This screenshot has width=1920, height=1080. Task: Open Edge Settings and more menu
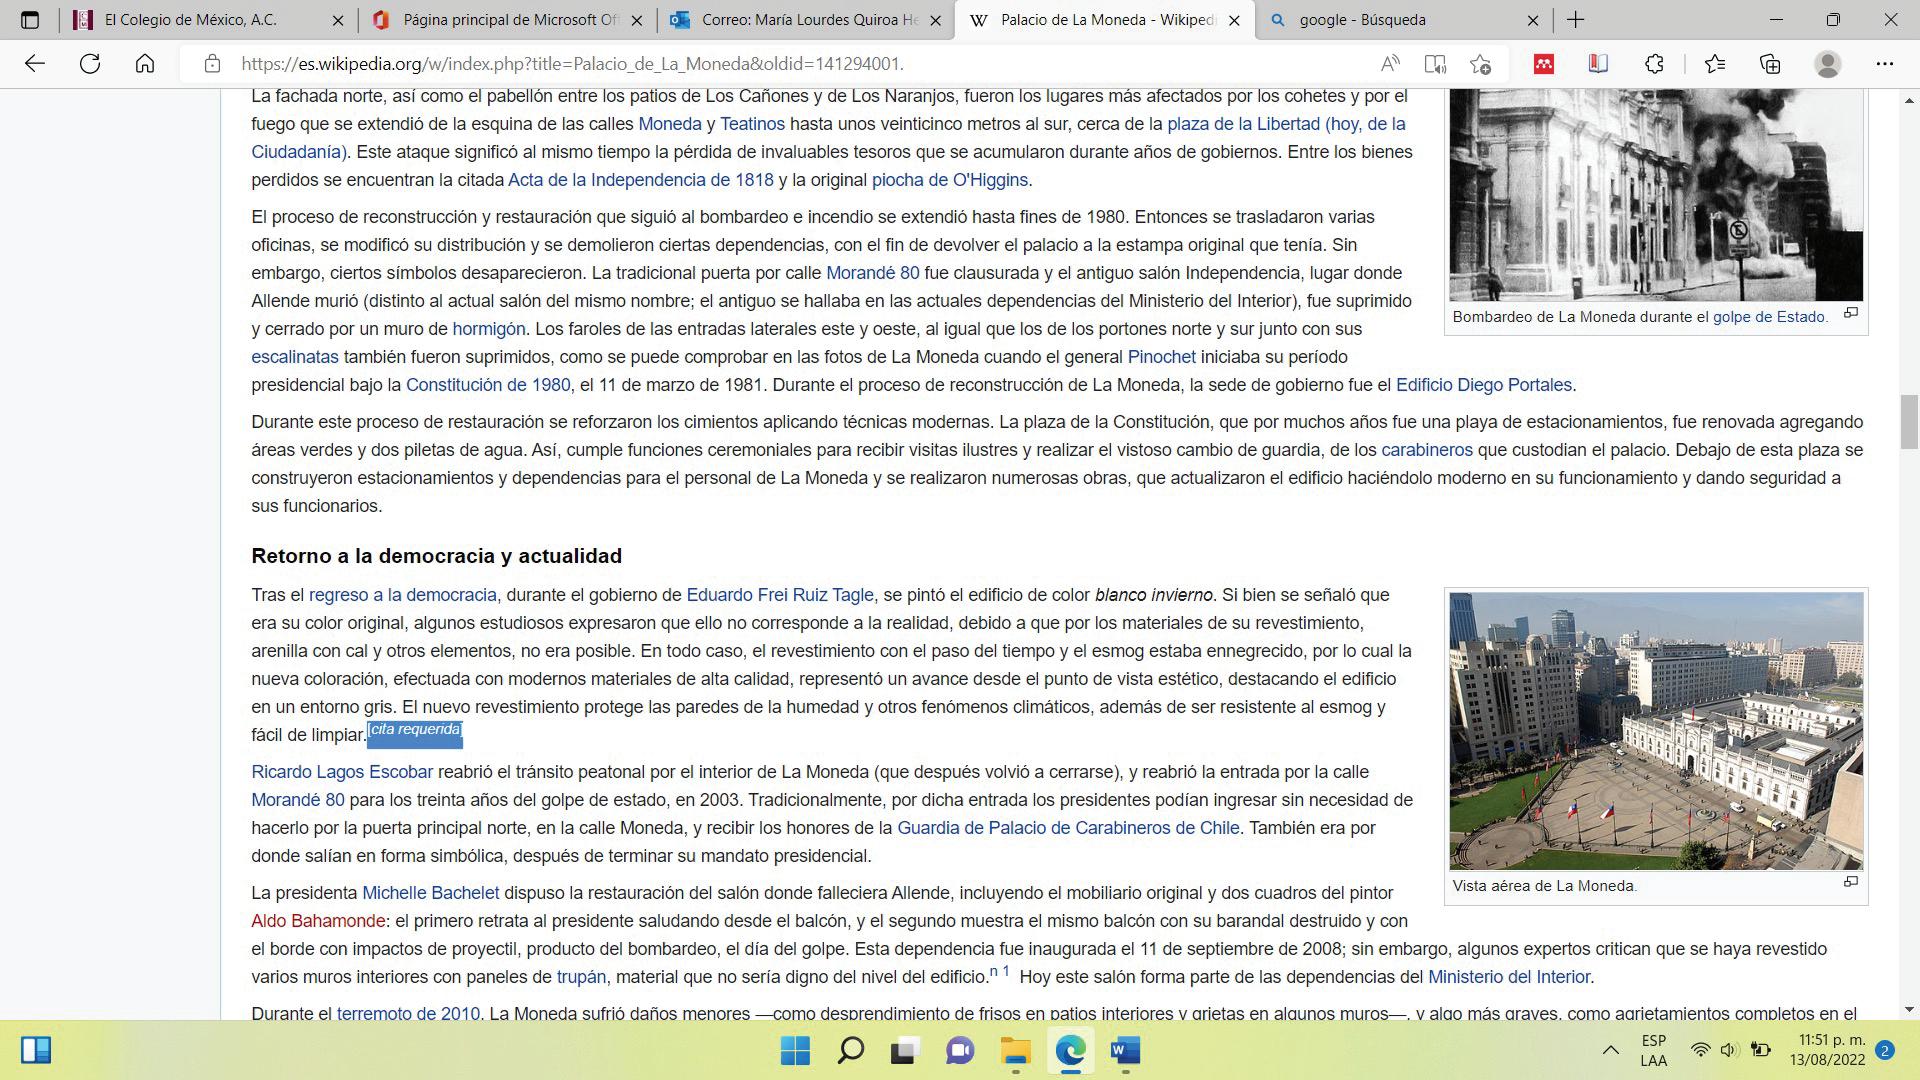tap(1885, 64)
